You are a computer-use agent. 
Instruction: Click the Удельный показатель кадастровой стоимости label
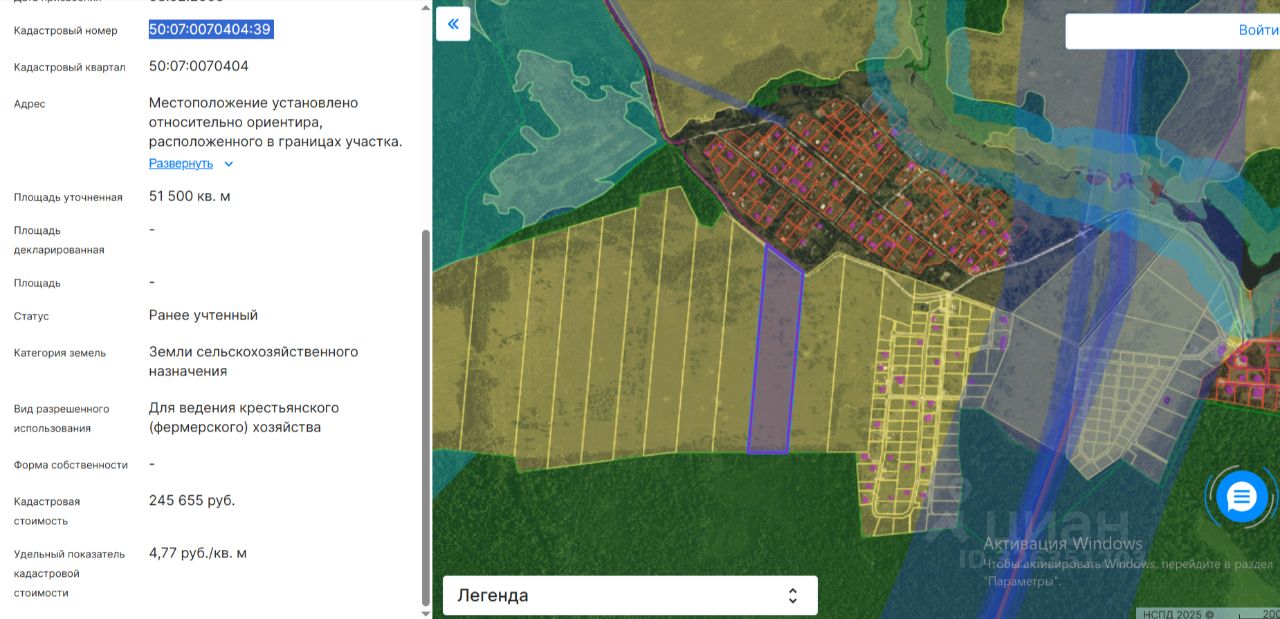pyautogui.click(x=70, y=573)
